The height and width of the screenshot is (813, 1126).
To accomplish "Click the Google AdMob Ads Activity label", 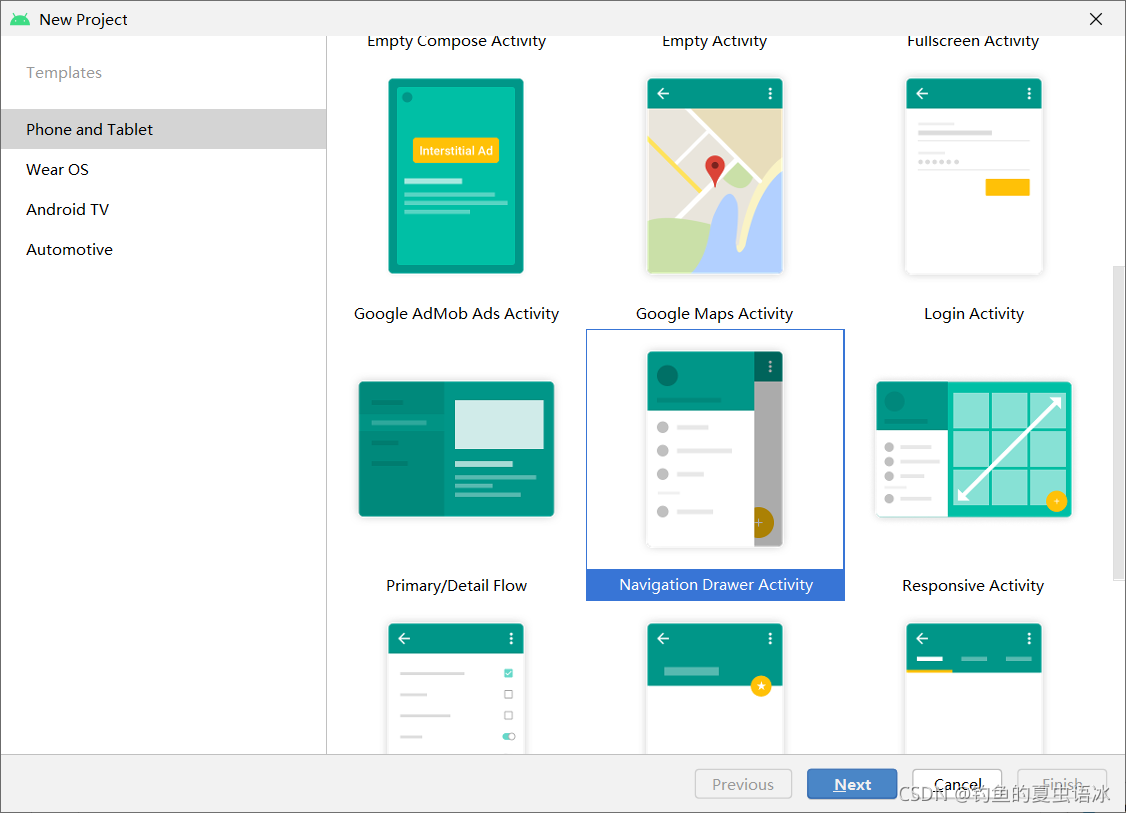I will [456, 314].
